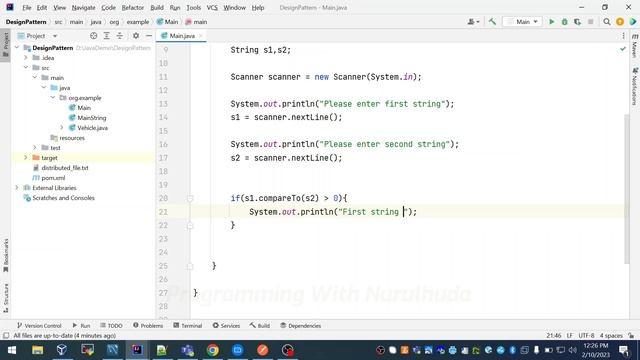Click the editor vertical scrollbar

coord(627,189)
